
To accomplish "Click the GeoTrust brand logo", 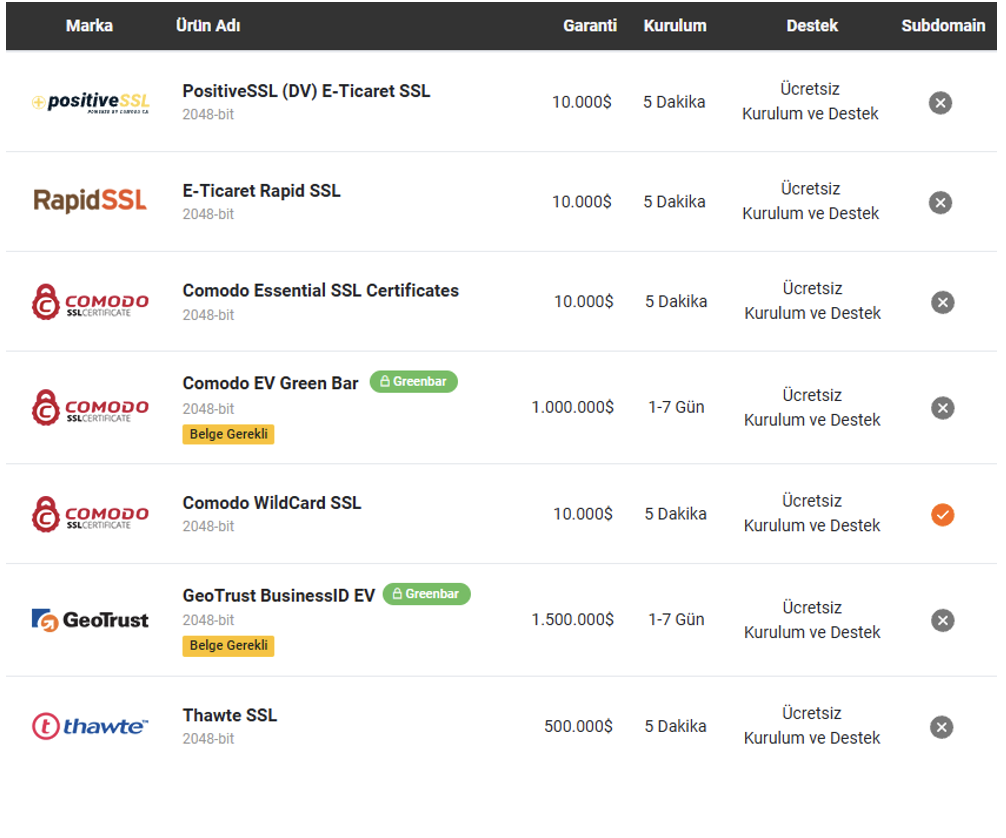I will (90, 620).
